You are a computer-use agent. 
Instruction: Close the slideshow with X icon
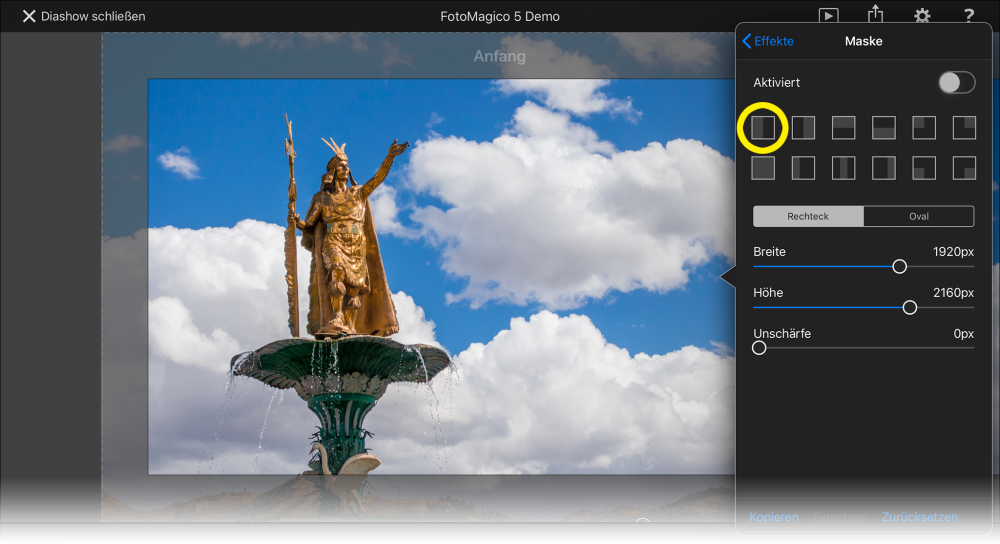29,16
